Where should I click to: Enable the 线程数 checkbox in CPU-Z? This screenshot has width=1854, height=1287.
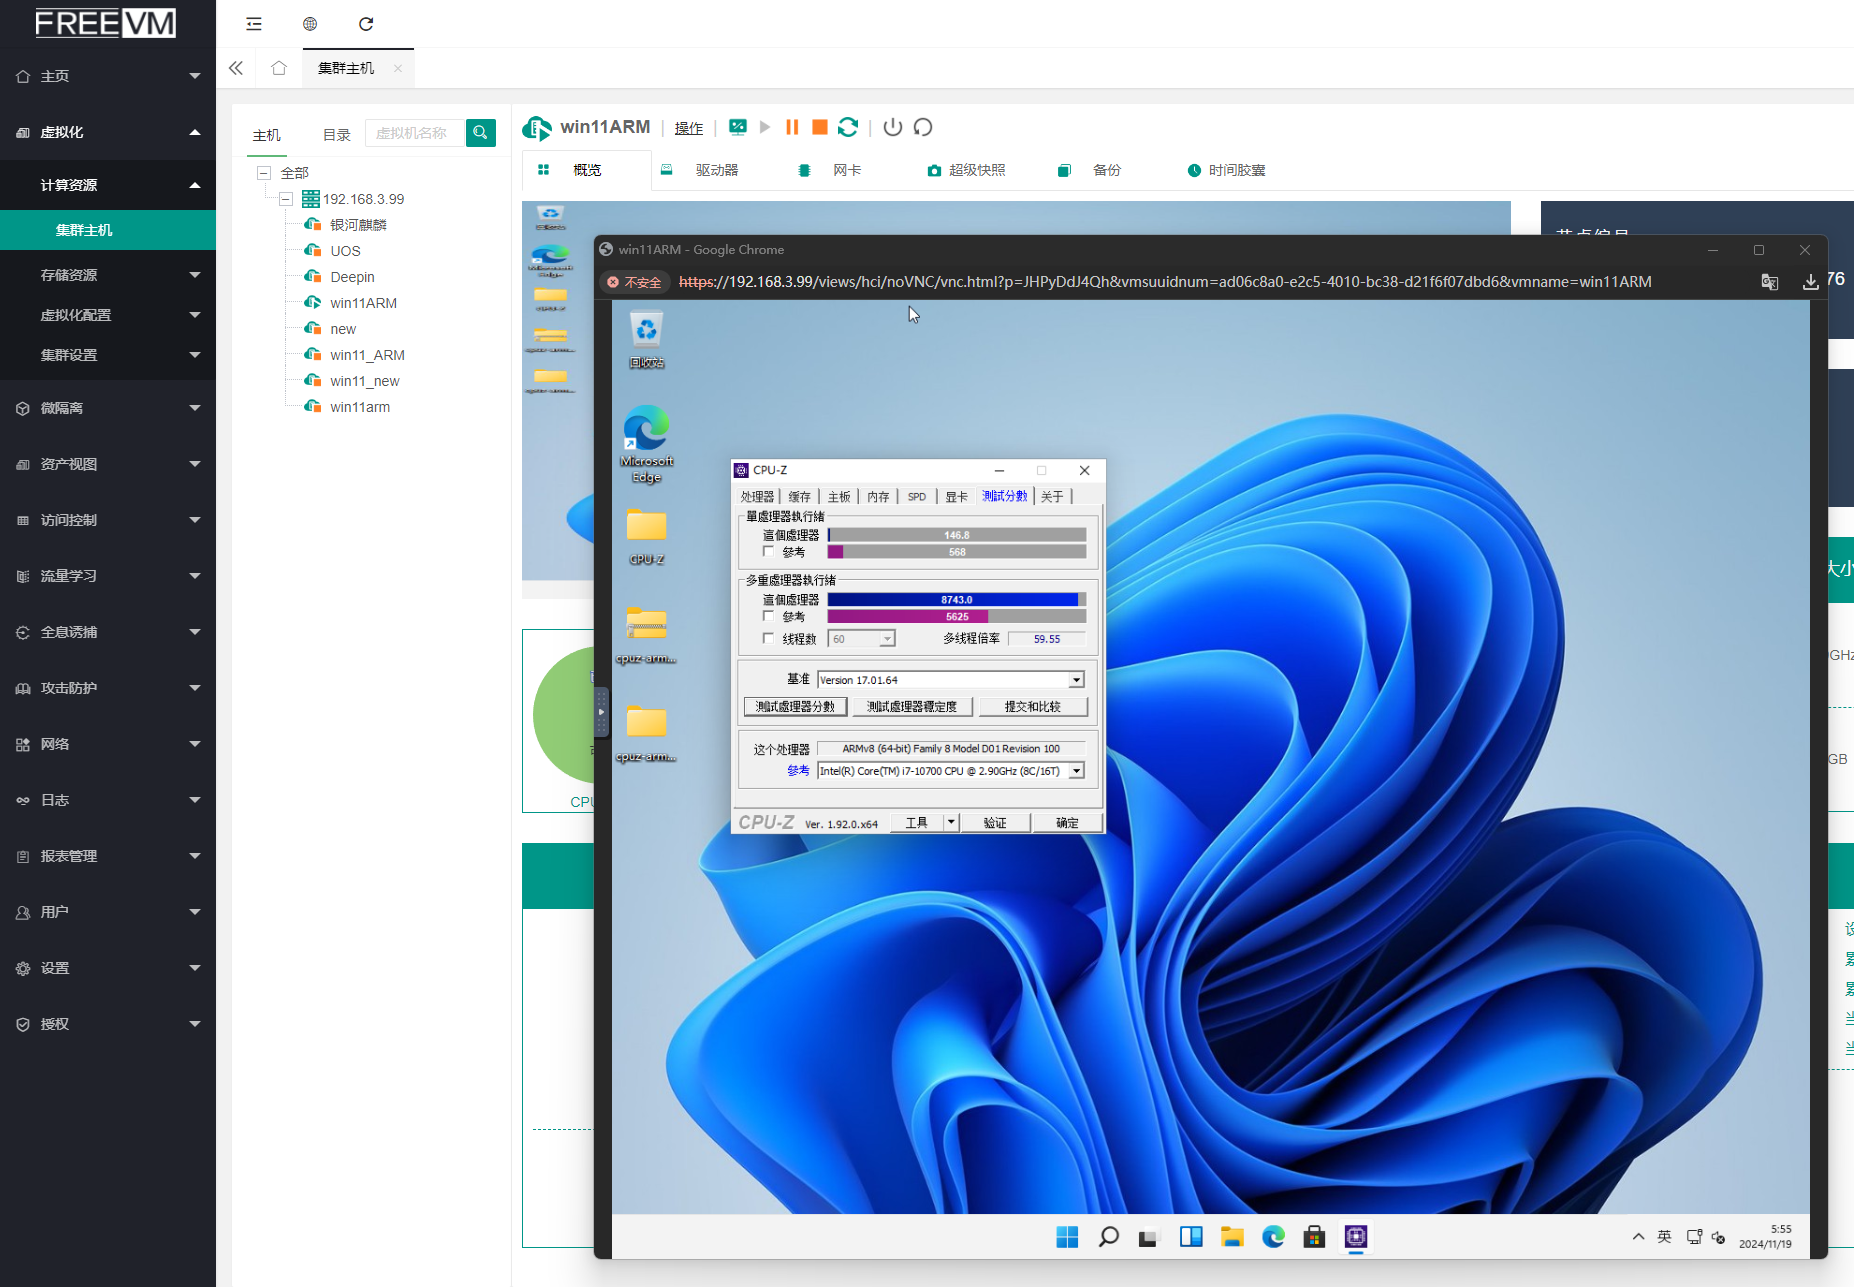tap(768, 639)
